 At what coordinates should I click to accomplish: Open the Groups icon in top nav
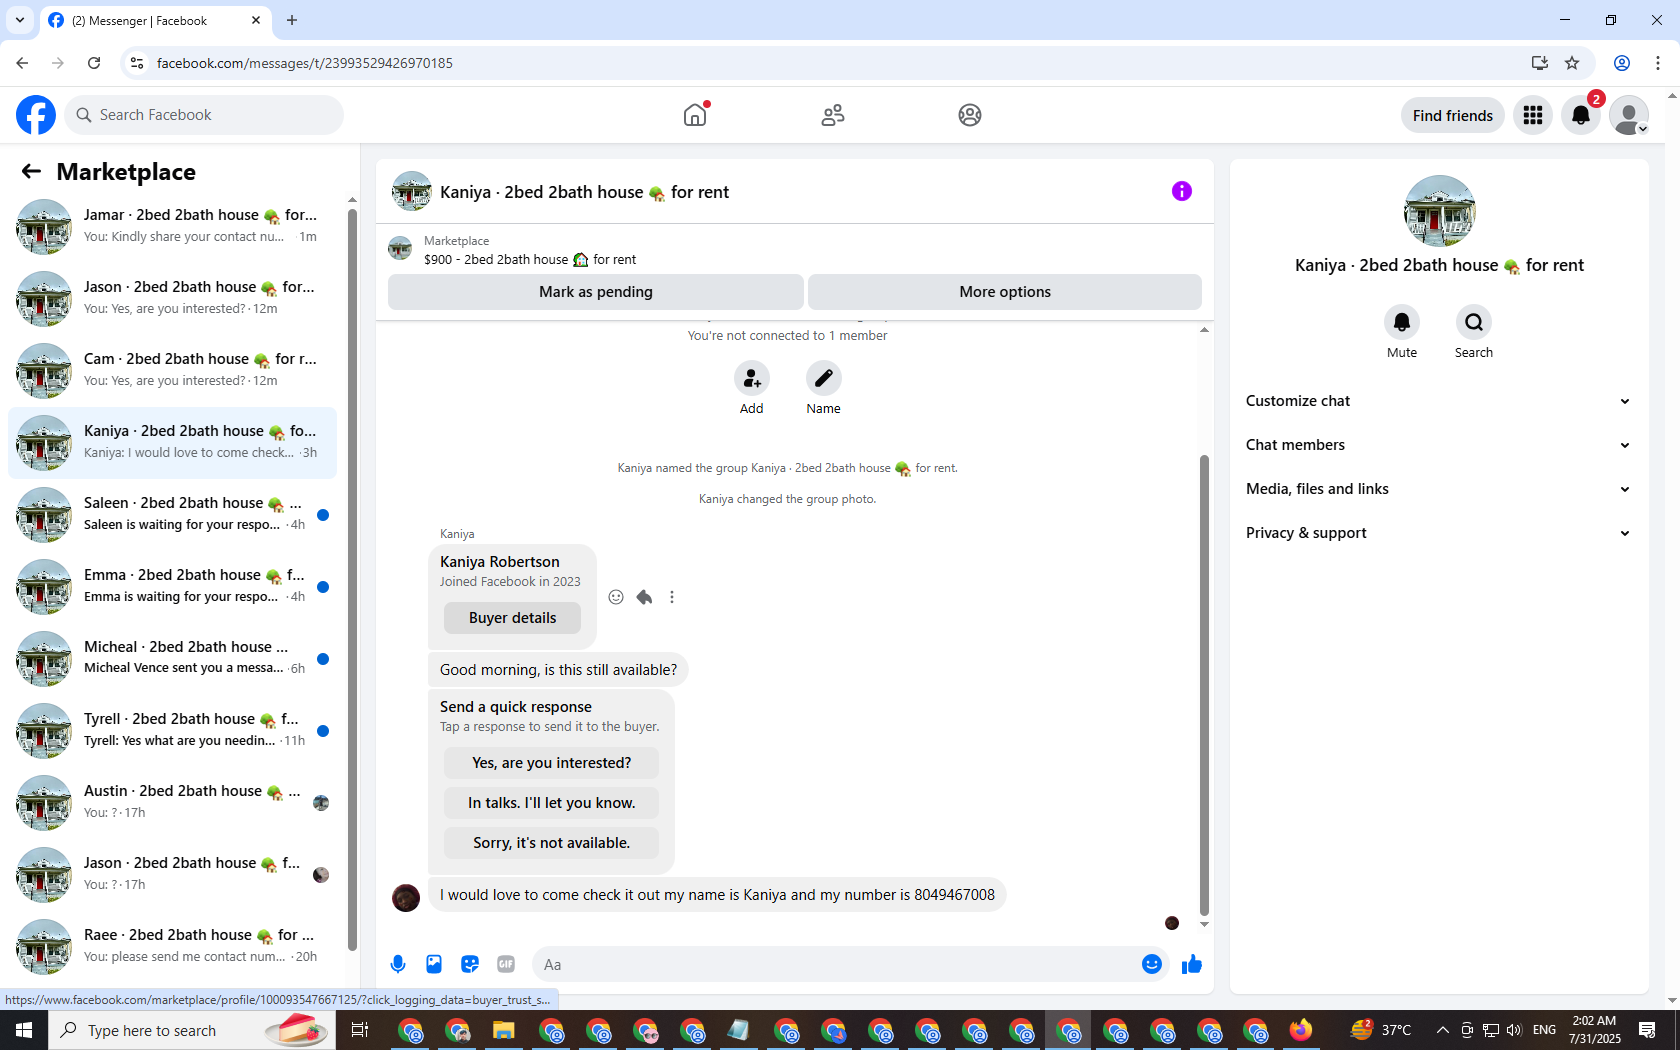[970, 115]
